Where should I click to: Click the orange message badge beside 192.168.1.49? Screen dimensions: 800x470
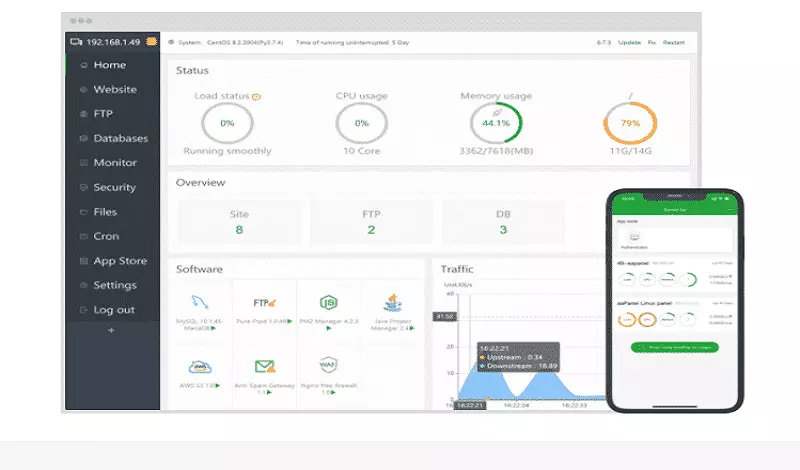[152, 41]
